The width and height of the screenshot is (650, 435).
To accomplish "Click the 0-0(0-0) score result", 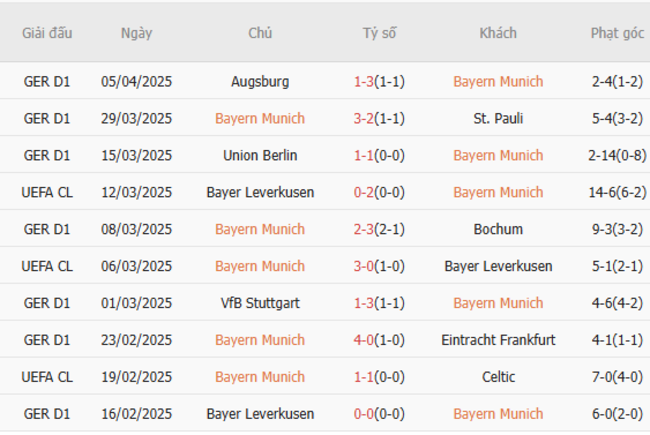I will 379,414.
